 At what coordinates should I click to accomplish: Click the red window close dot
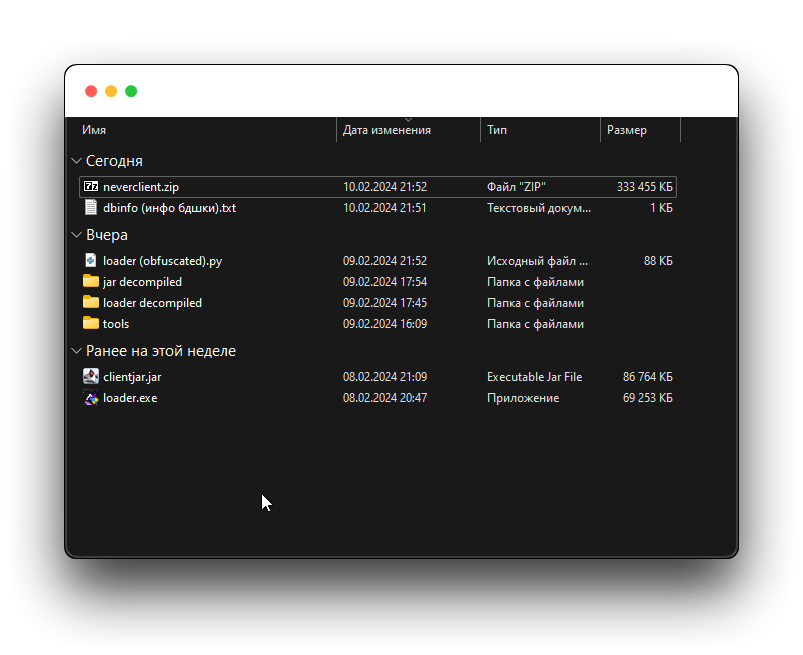(x=91, y=91)
